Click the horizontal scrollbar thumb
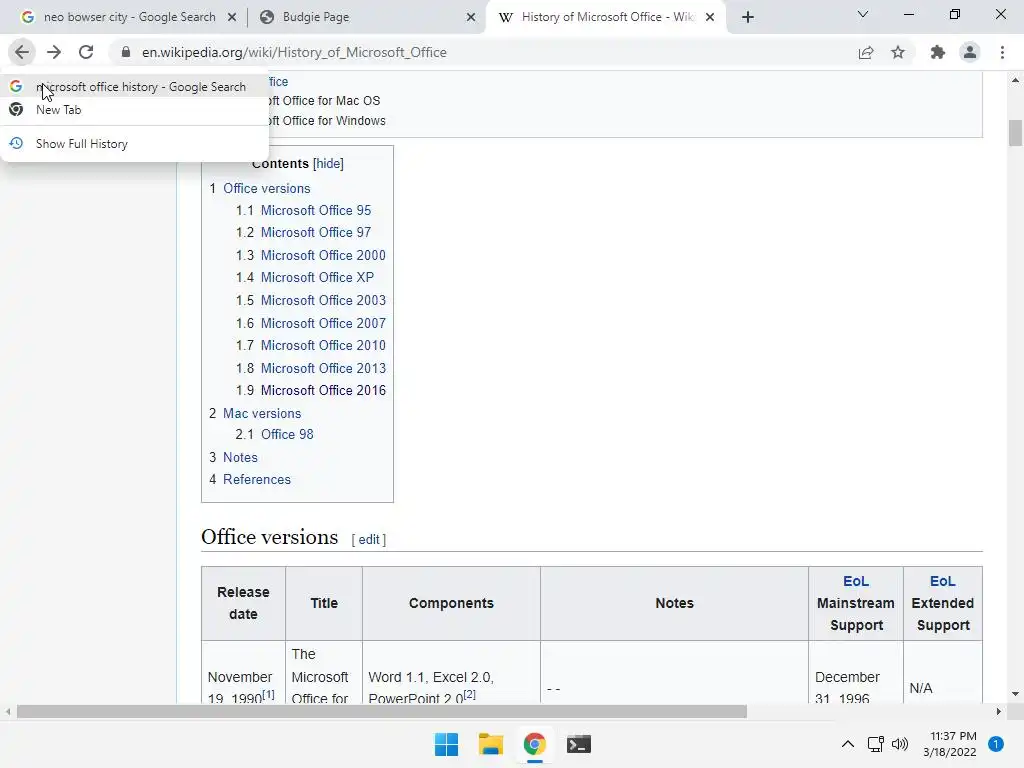The width and height of the screenshot is (1024, 768). [381, 711]
